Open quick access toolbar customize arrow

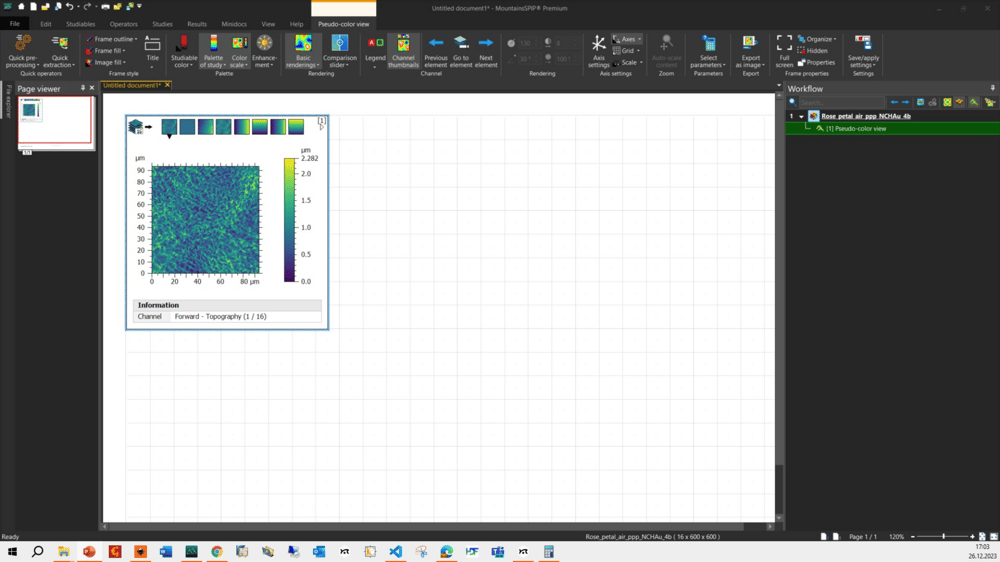(139, 6)
